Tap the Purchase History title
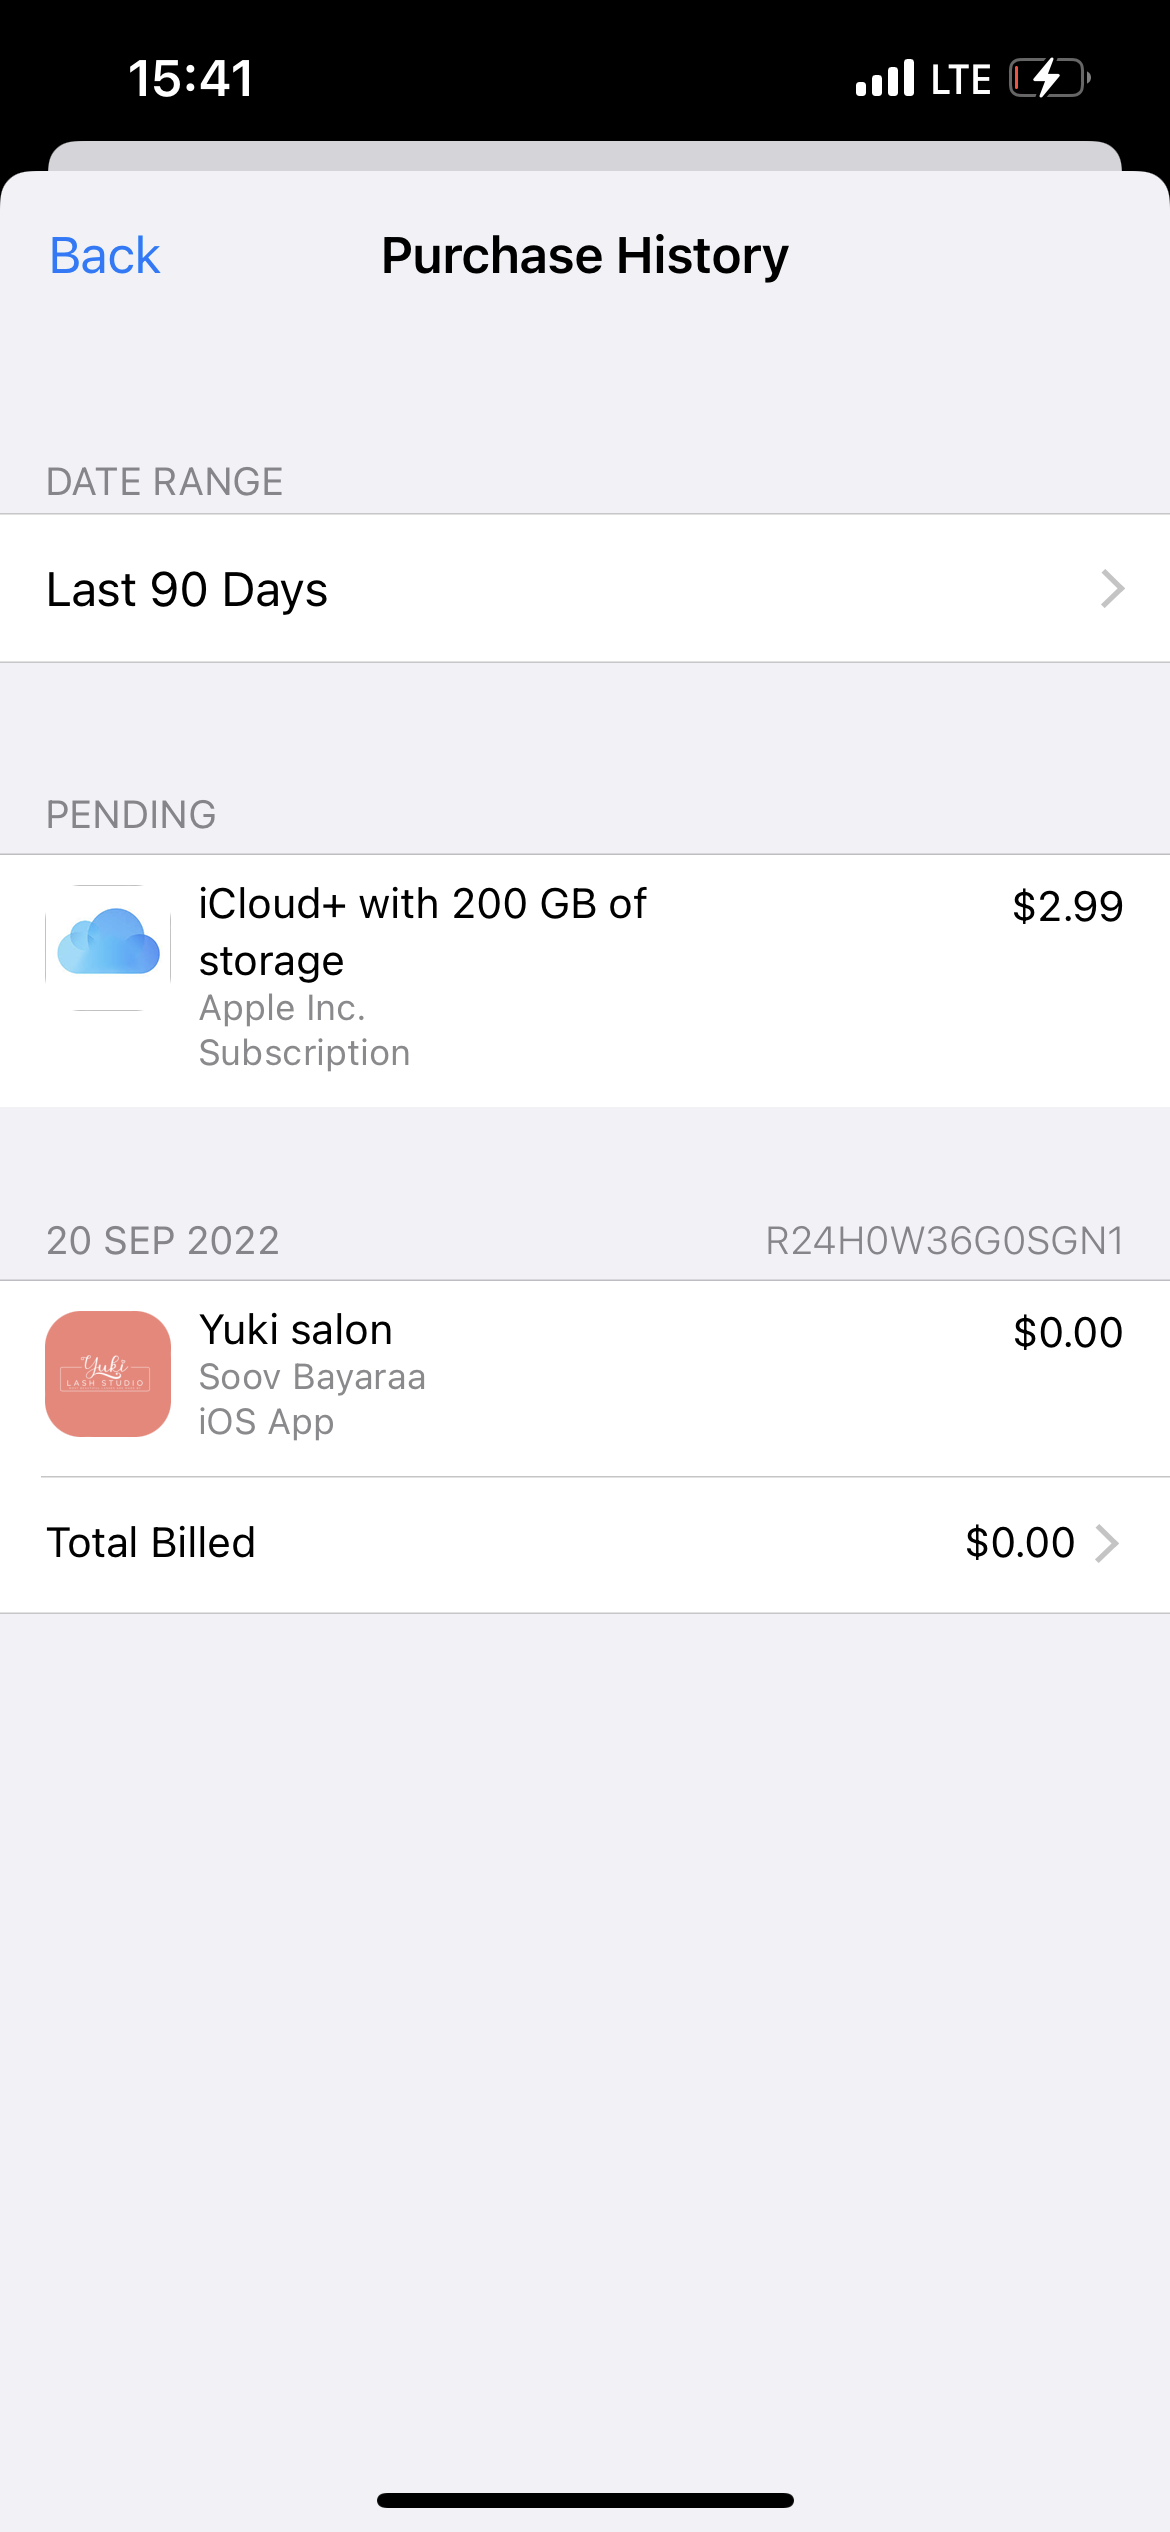Image resolution: width=1170 pixels, height=2532 pixels. pos(585,256)
